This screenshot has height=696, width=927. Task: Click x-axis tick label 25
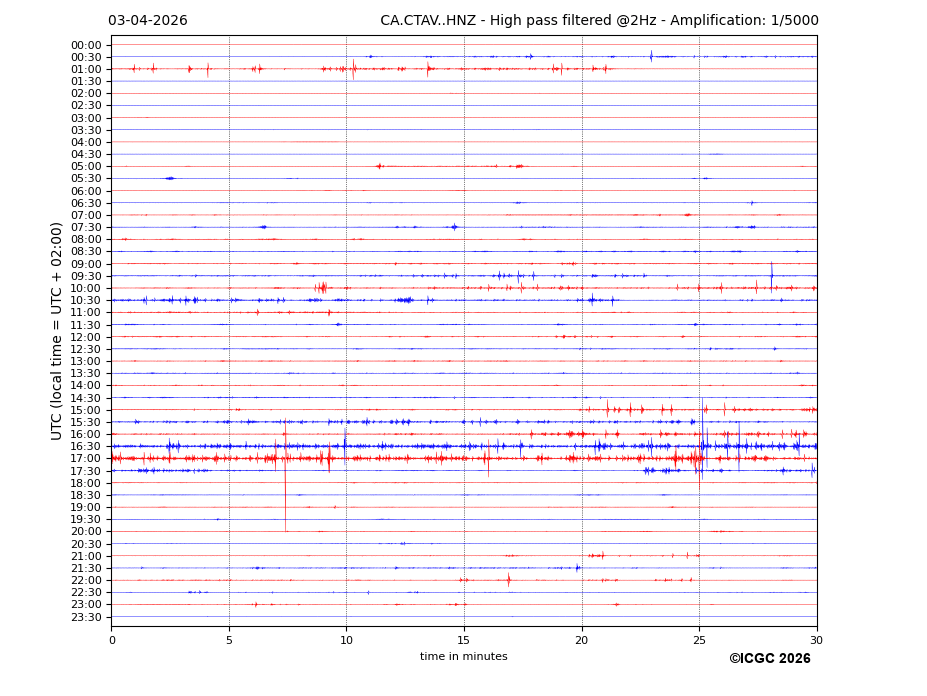tap(699, 640)
